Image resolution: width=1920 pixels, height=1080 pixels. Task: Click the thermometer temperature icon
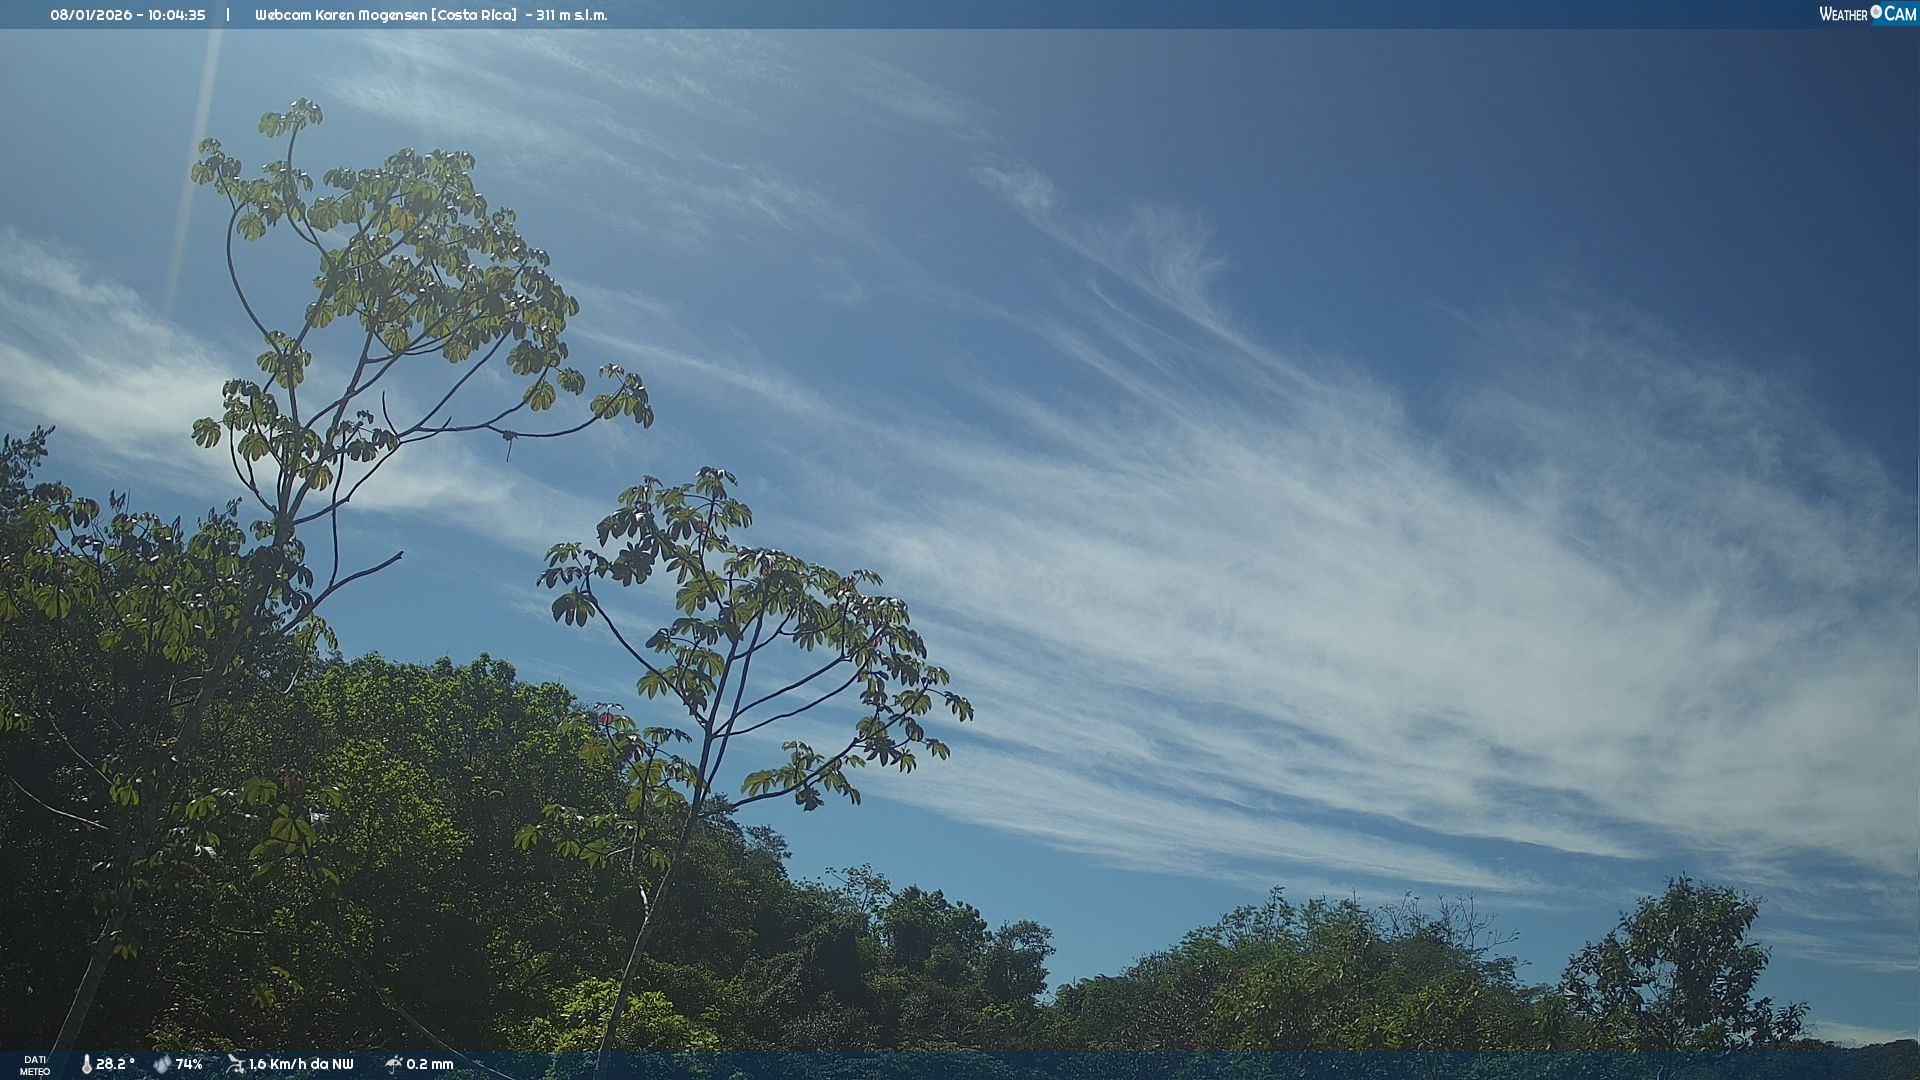[86, 1064]
